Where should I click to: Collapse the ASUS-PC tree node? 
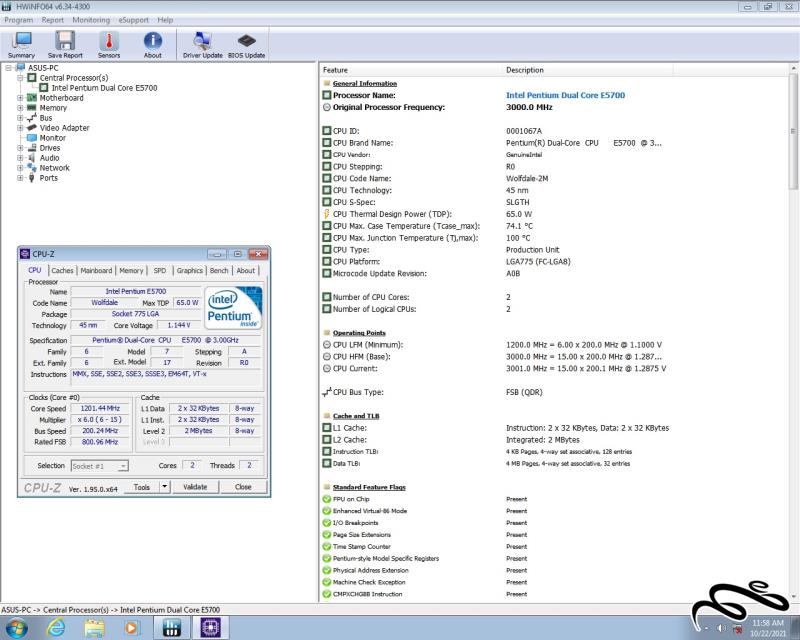click(x=9, y=67)
